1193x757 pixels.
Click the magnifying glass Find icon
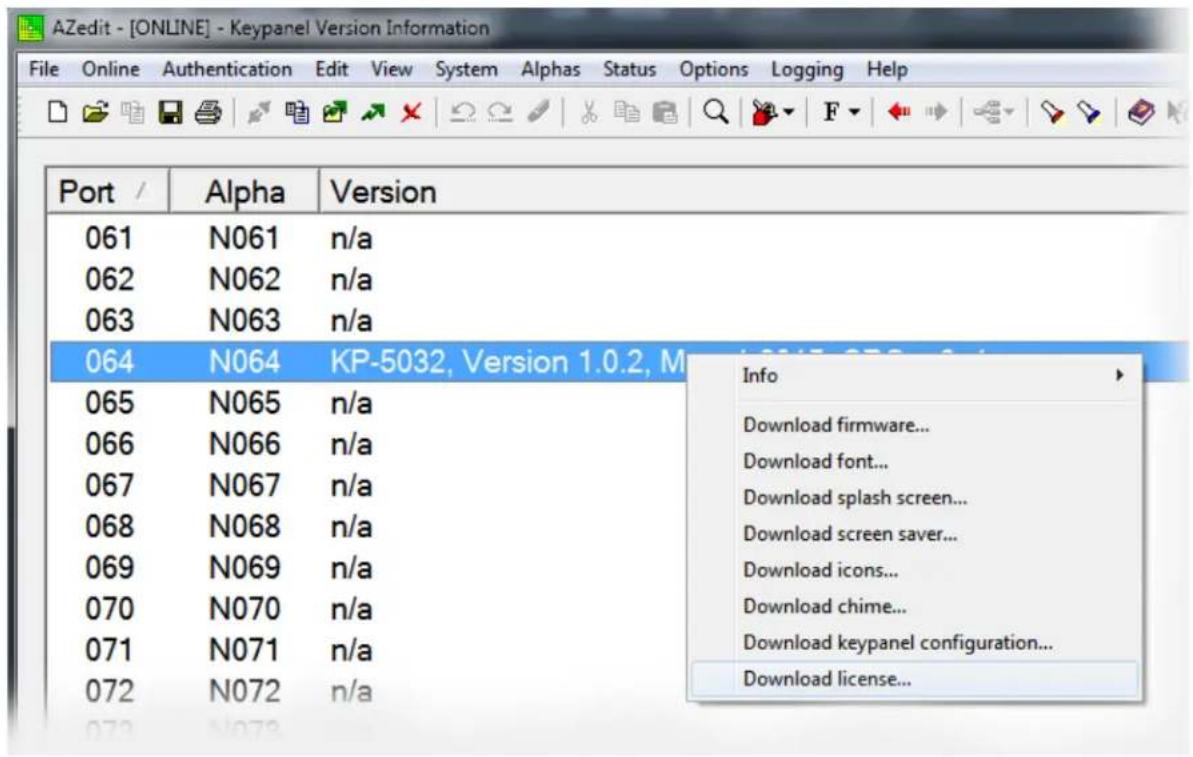715,113
